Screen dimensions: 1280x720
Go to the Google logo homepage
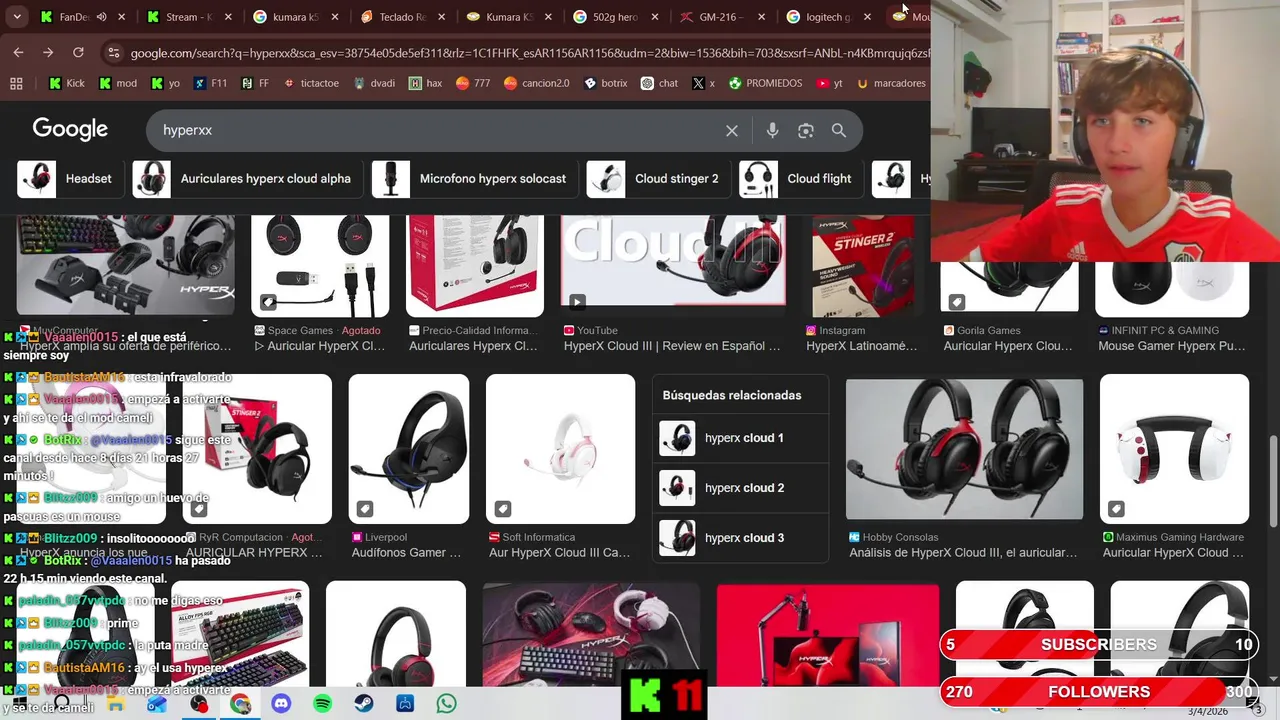click(x=70, y=129)
